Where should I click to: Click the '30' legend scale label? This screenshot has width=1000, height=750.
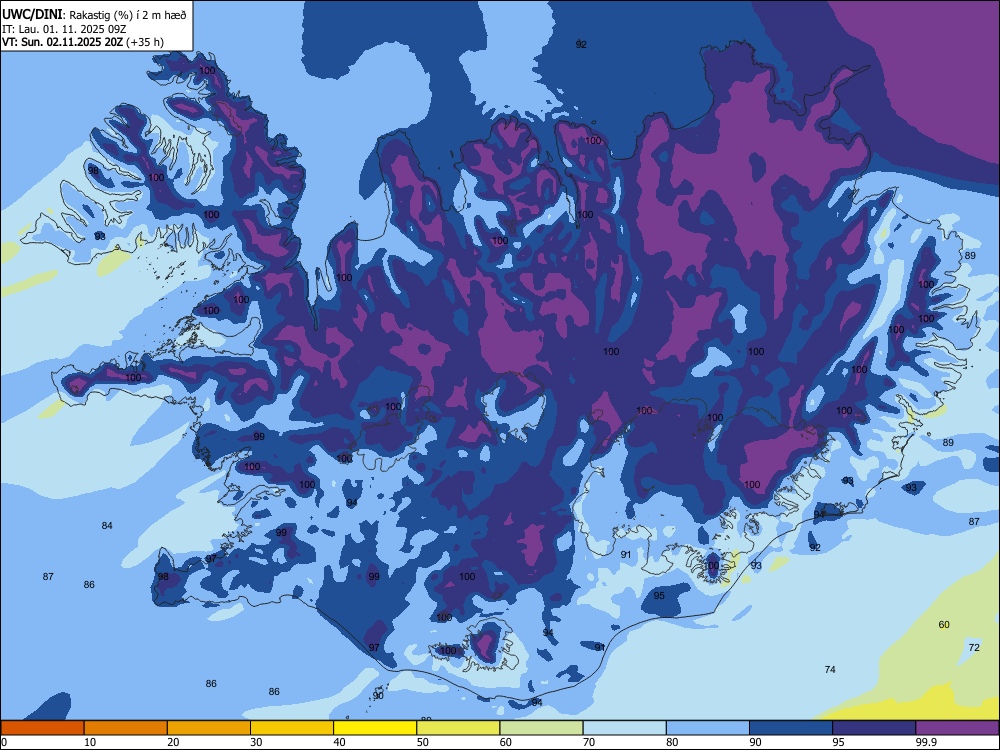[256, 742]
